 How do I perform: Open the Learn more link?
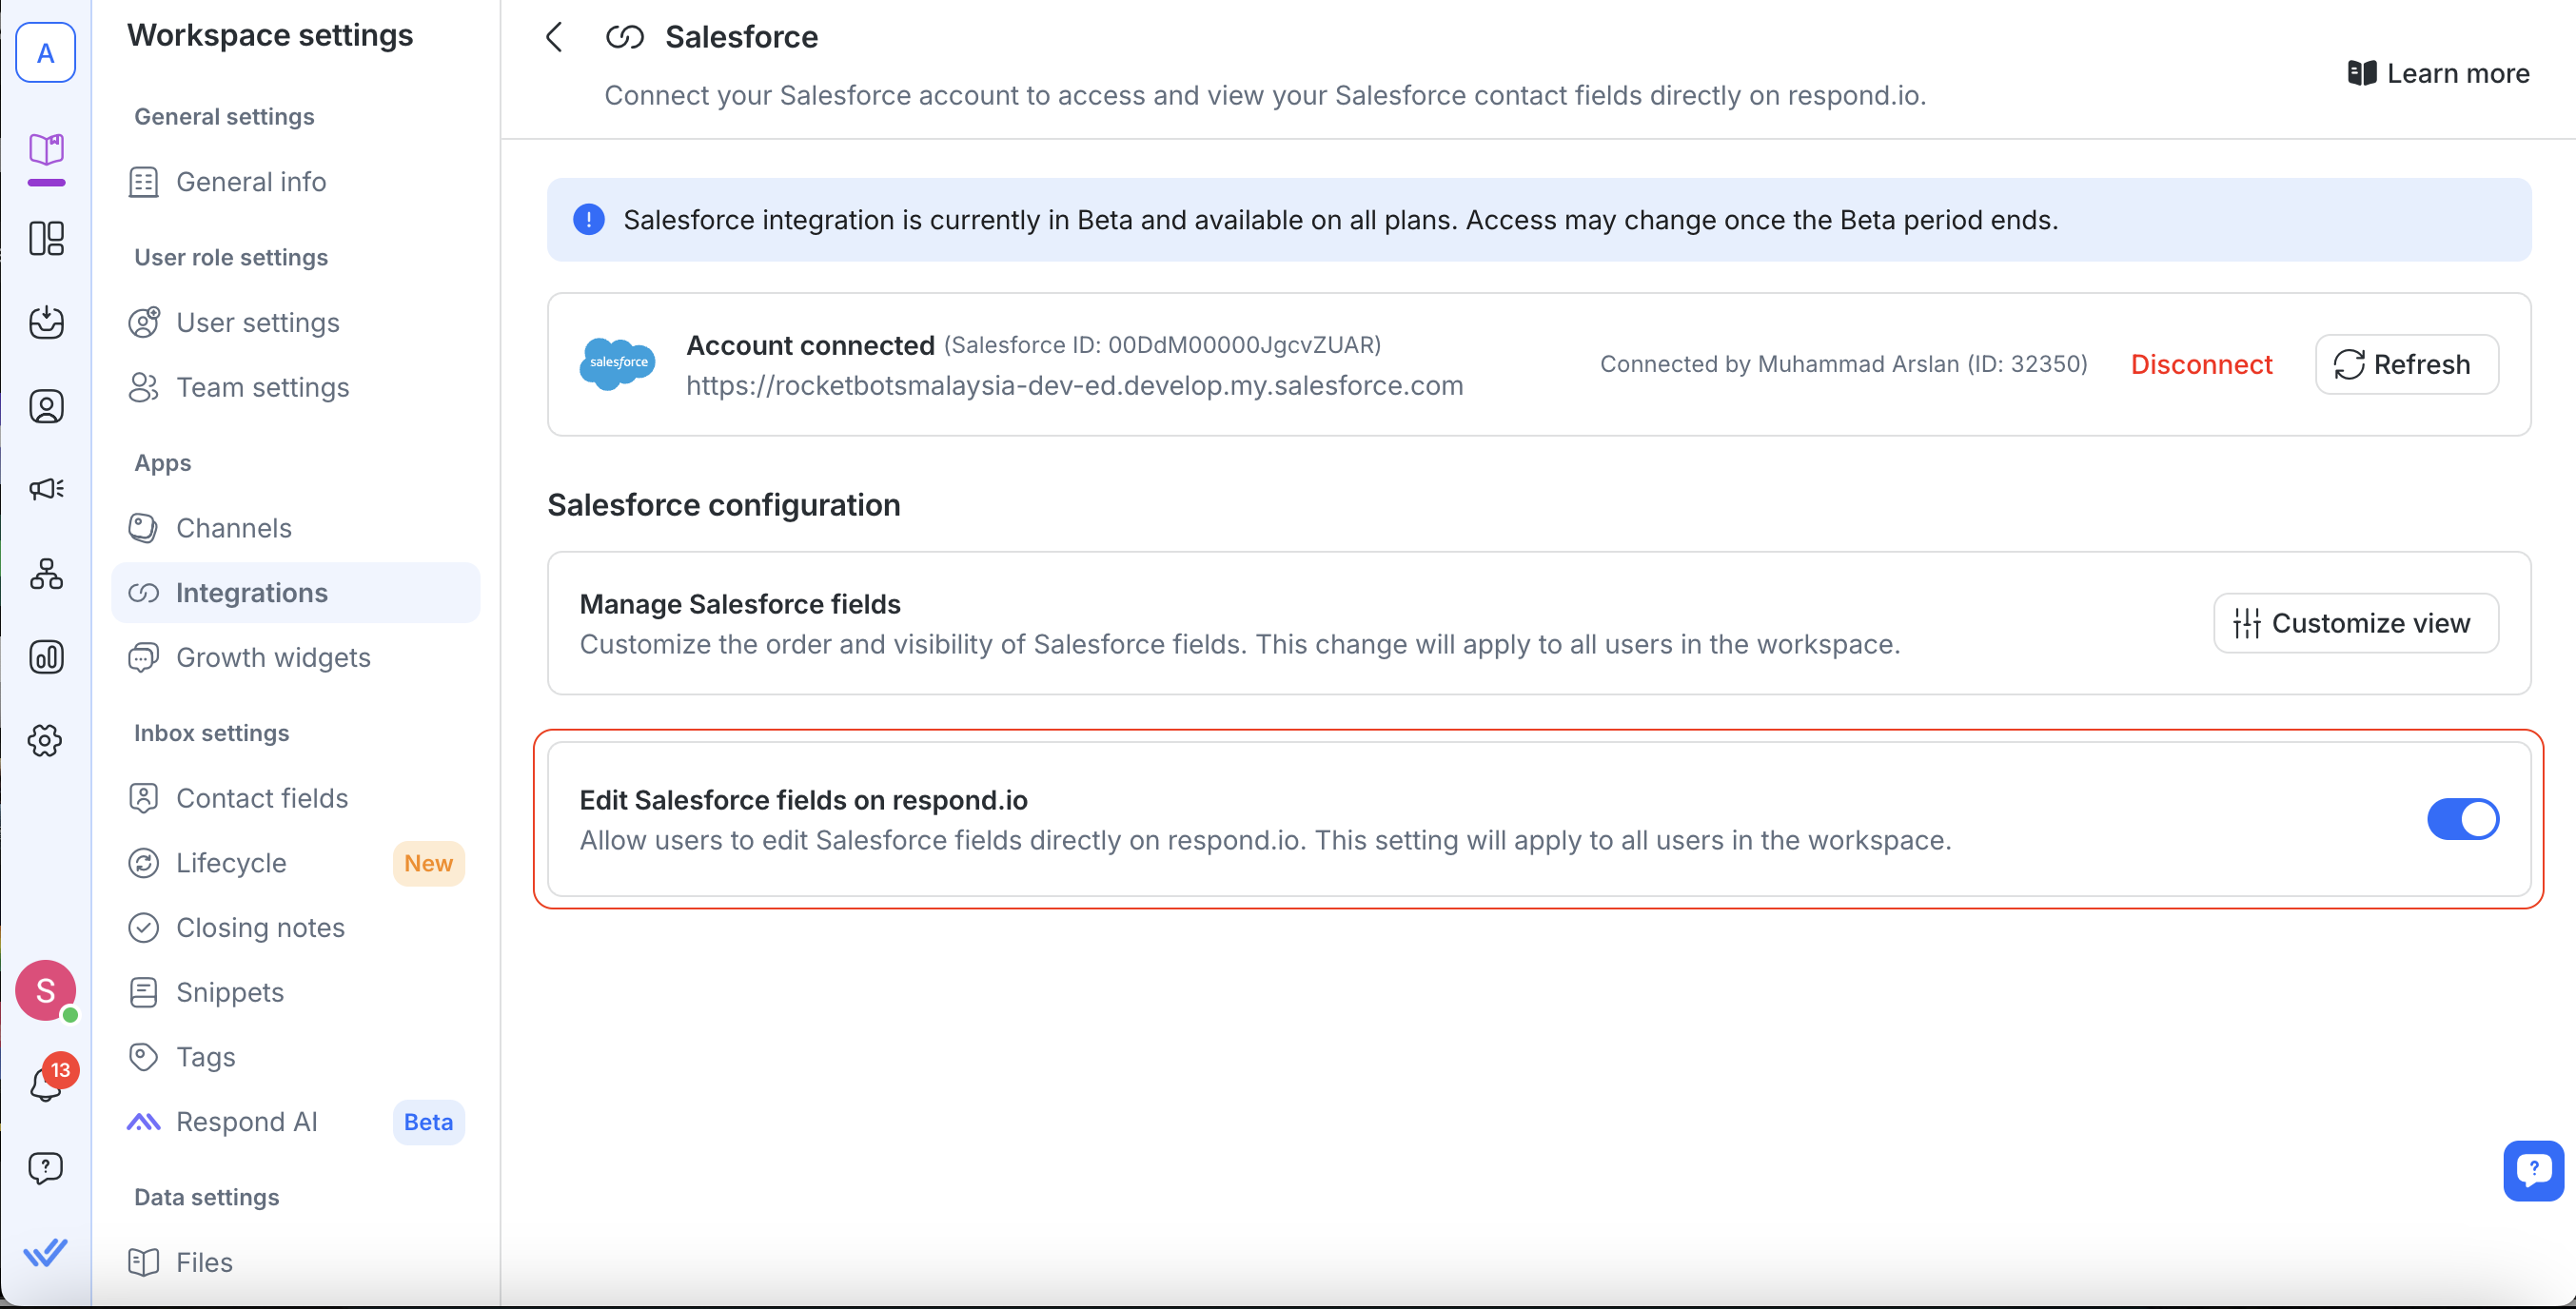[x=2438, y=73]
